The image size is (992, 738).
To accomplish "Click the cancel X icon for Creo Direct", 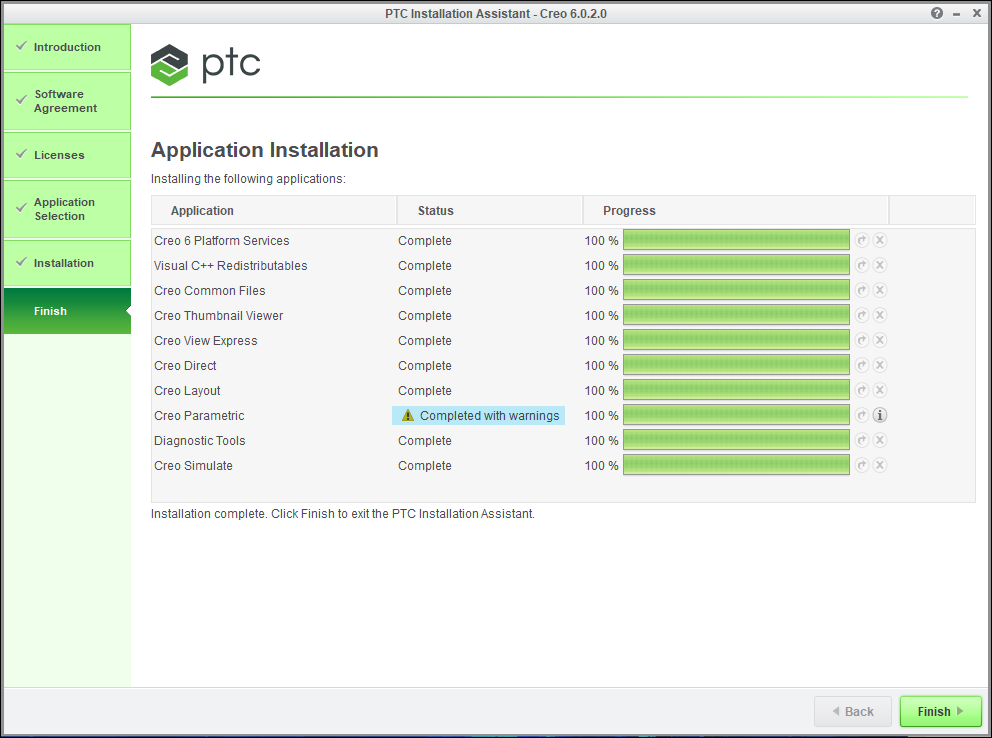I will tap(880, 365).
